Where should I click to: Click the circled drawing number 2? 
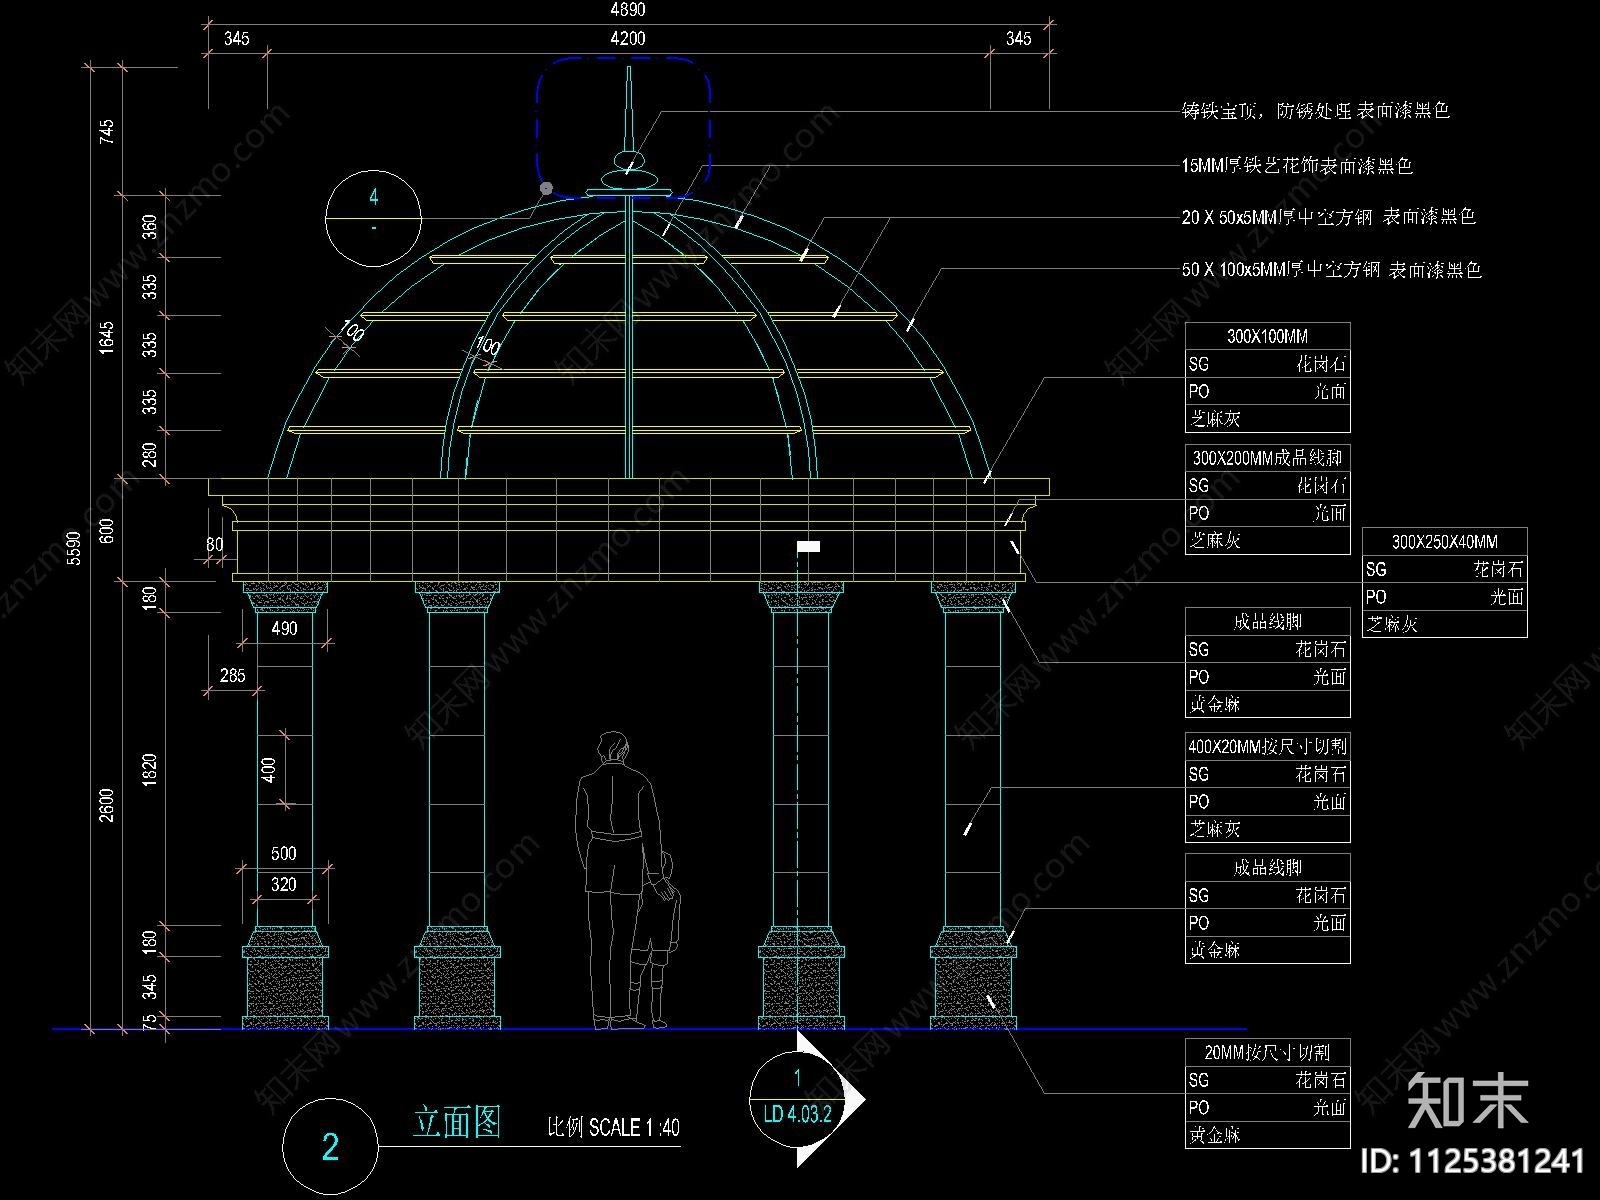pos(330,1147)
